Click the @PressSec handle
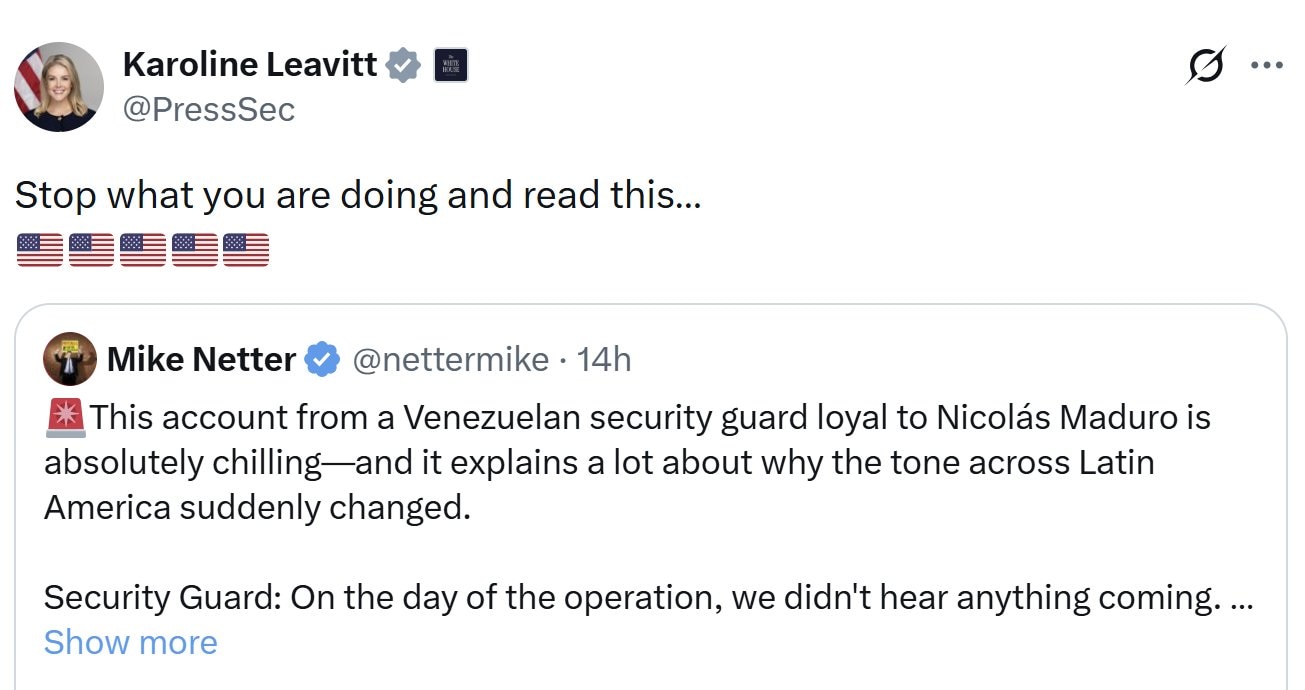This screenshot has width=1305, height=690. point(209,109)
